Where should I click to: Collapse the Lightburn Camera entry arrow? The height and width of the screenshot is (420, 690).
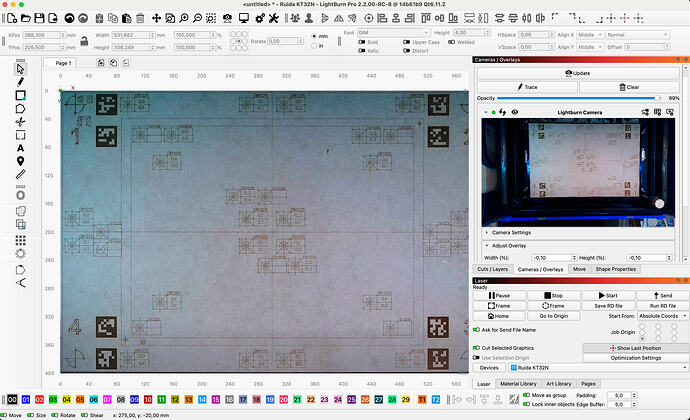(x=486, y=112)
